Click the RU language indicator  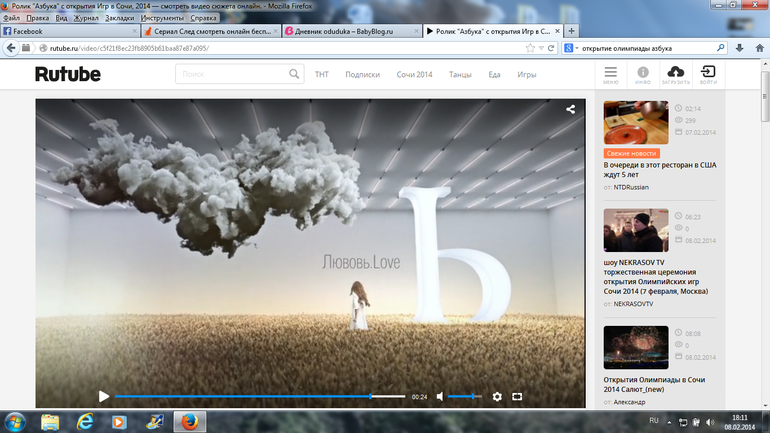654,421
